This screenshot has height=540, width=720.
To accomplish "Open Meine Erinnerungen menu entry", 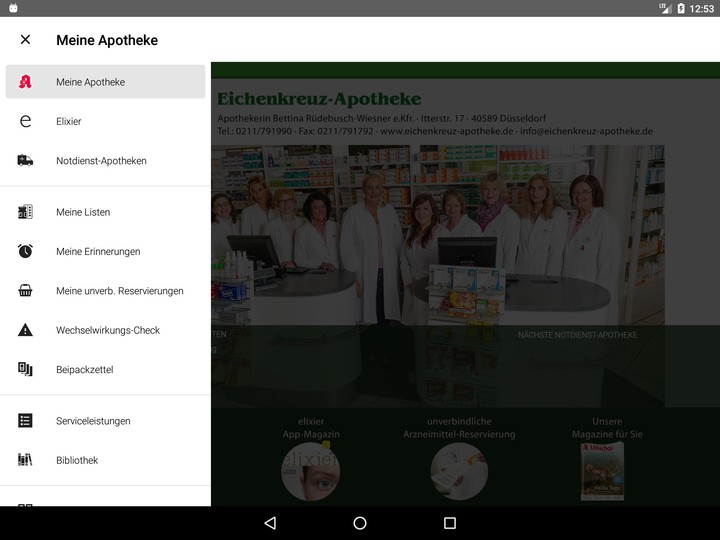I will pos(106,252).
